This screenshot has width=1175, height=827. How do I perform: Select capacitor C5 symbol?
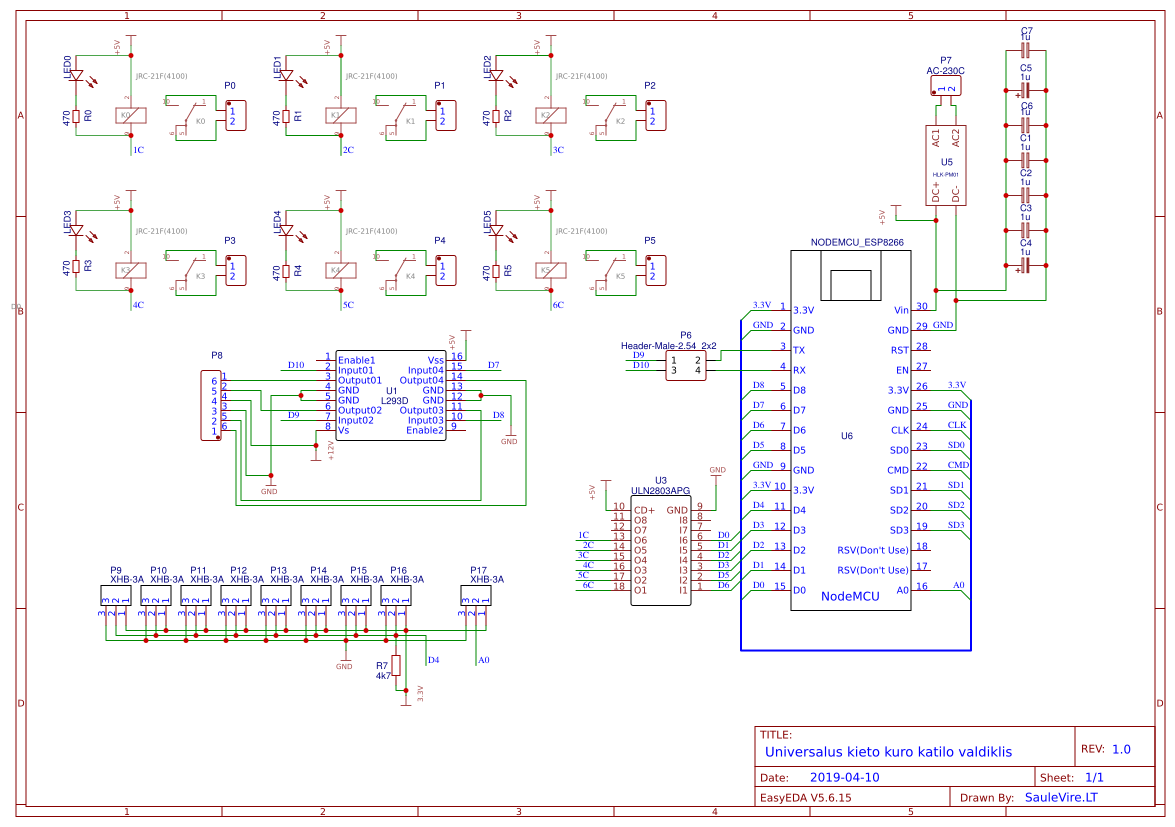1026,91
